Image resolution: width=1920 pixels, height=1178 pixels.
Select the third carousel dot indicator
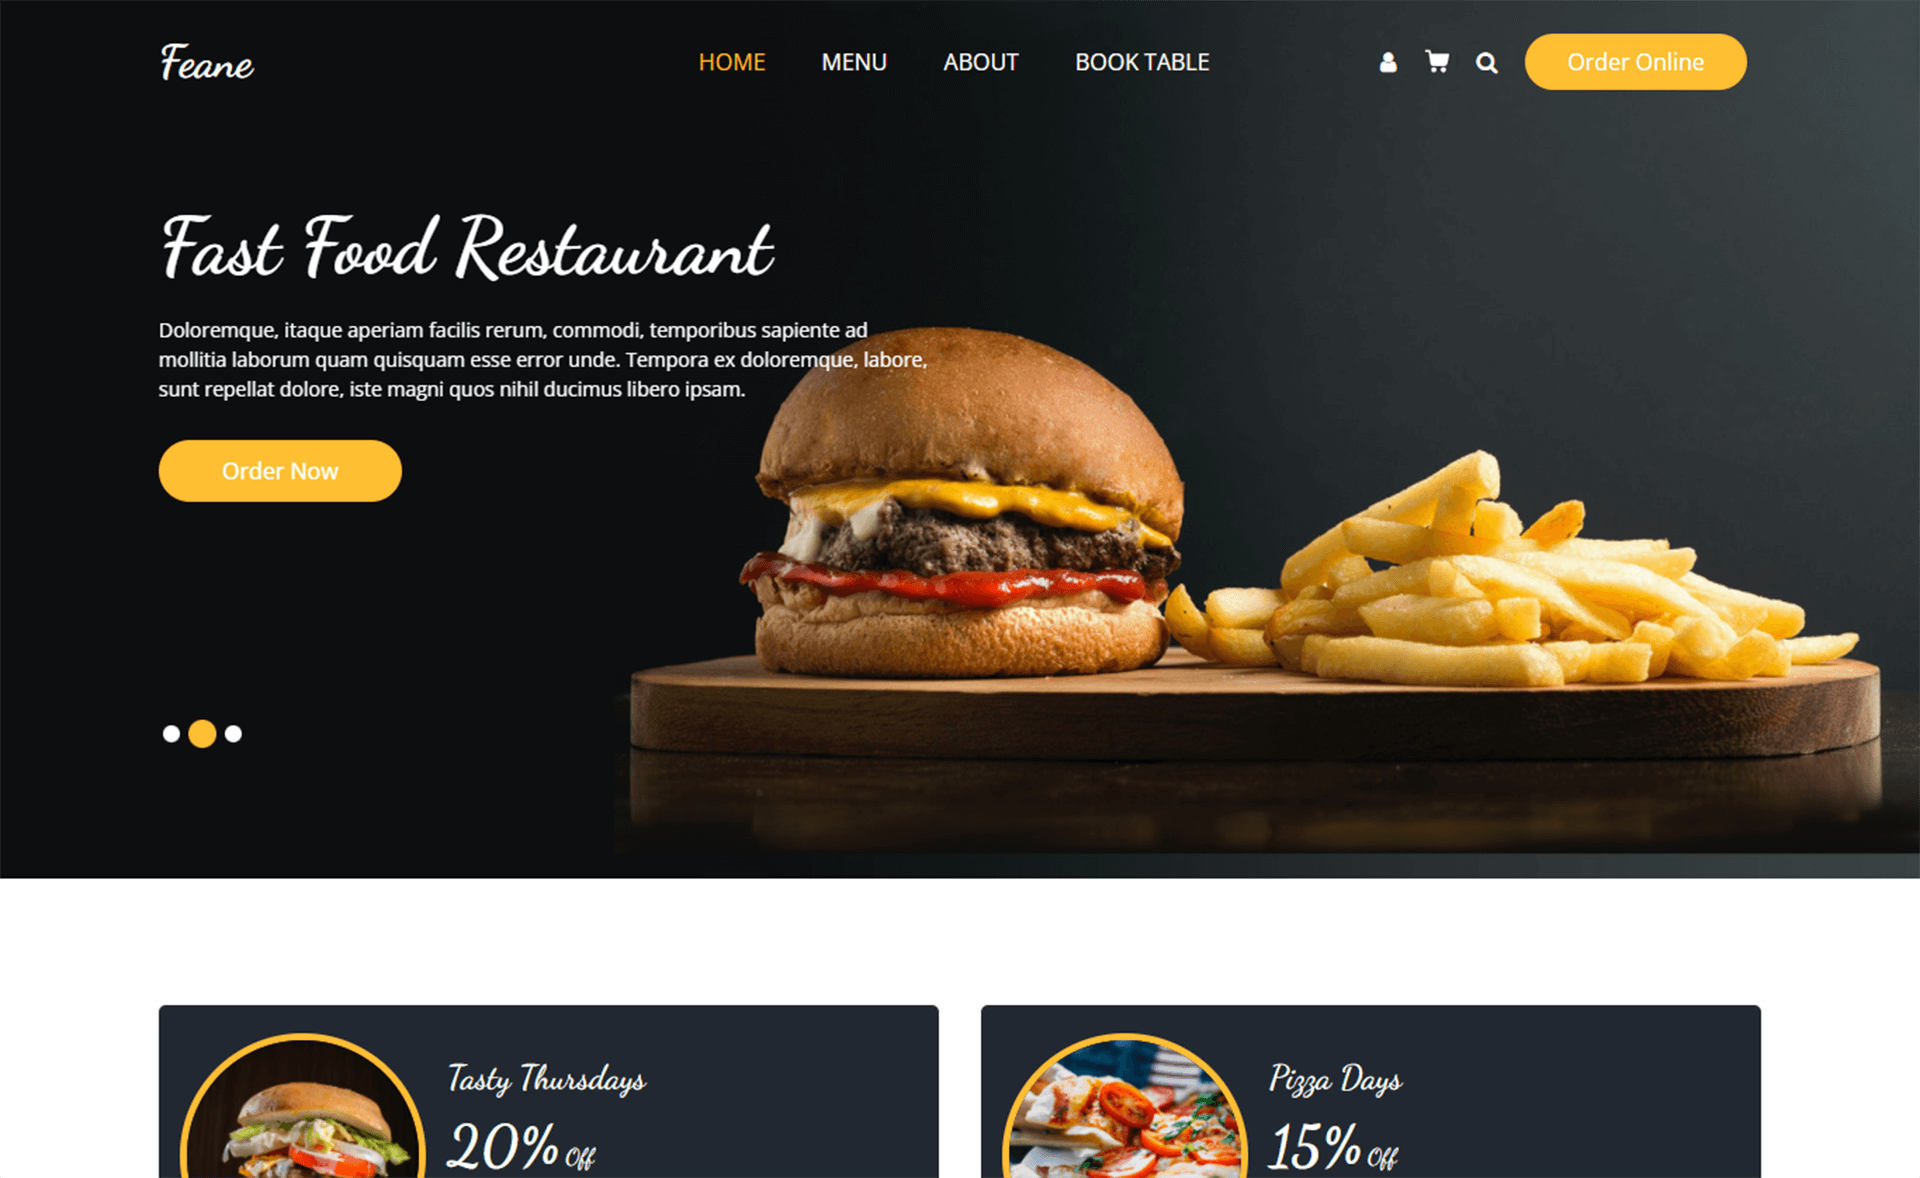click(235, 732)
